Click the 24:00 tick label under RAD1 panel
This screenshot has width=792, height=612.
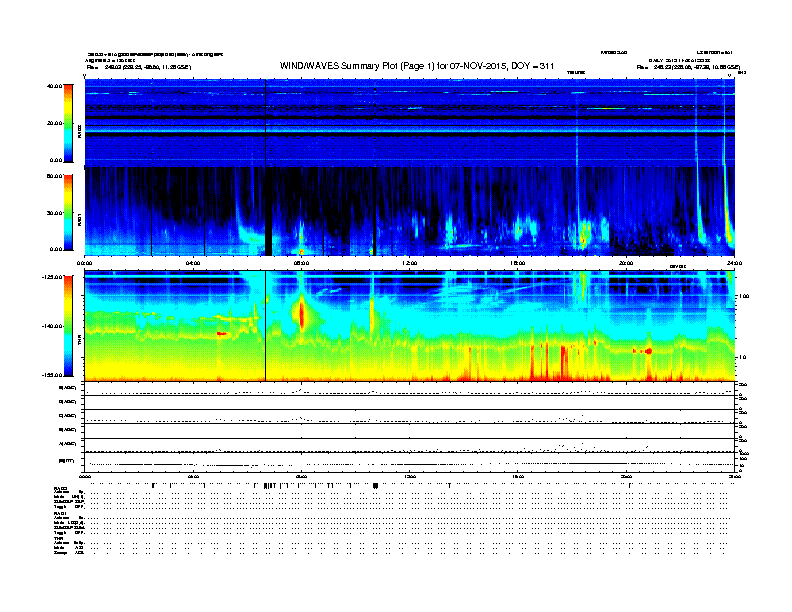point(734,263)
